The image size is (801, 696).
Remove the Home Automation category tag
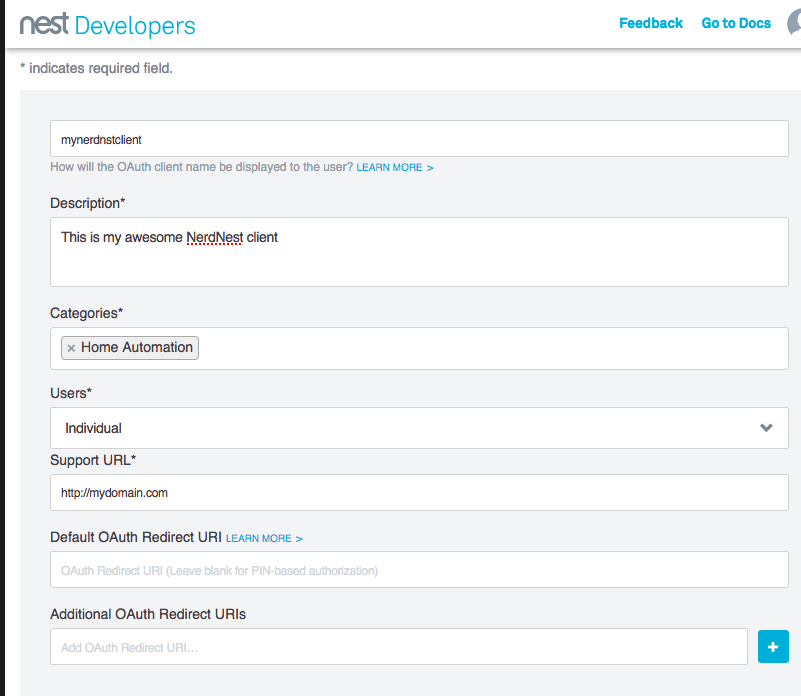(x=71, y=348)
